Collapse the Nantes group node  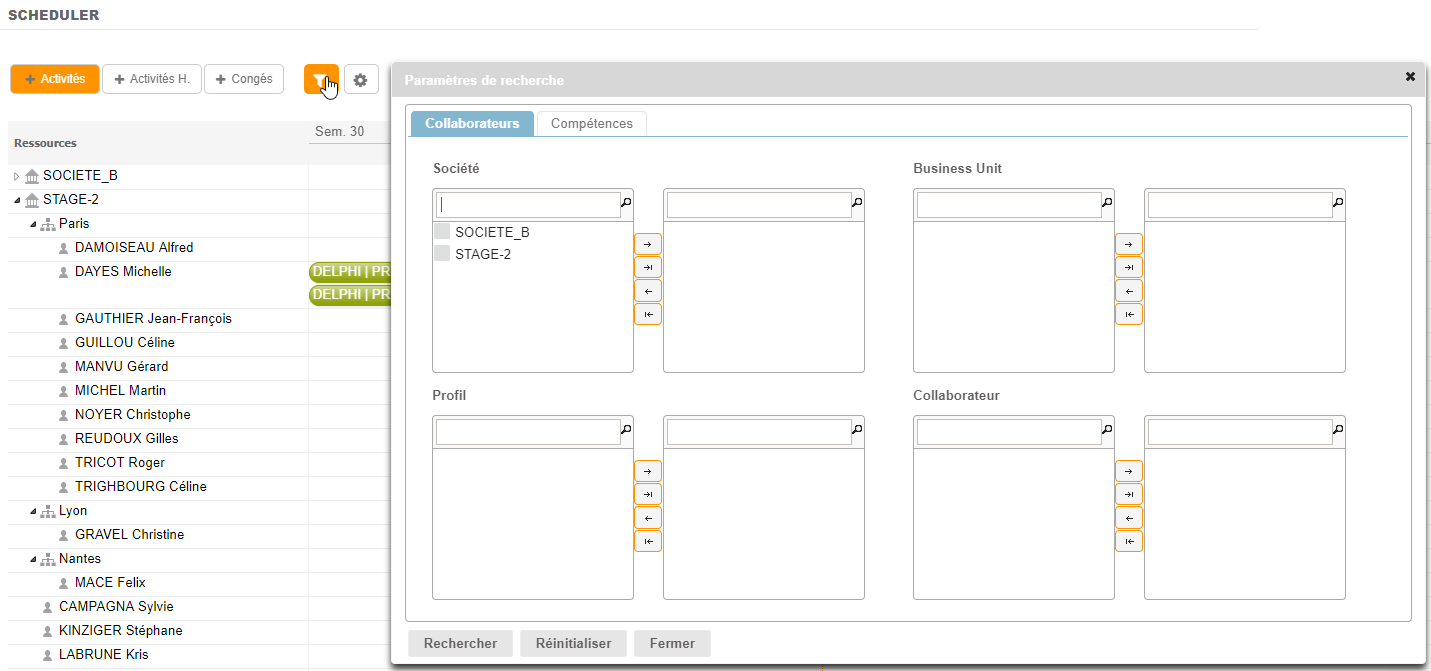pyautogui.click(x=33, y=559)
